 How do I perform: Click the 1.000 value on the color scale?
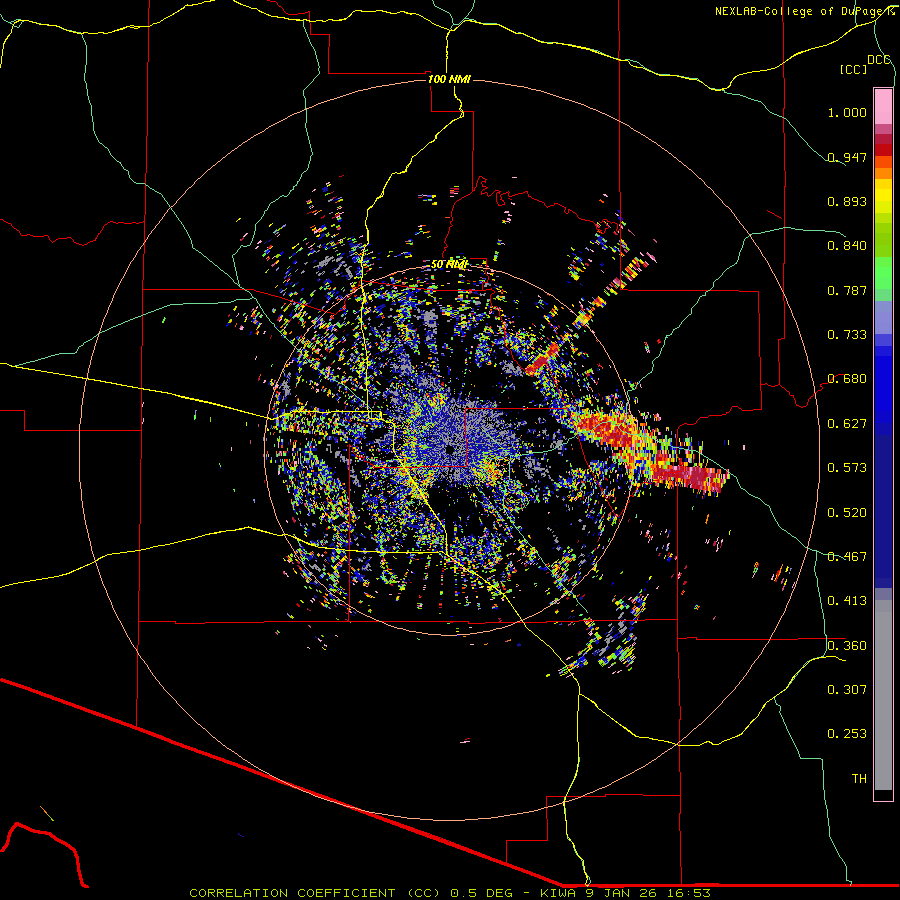(847, 112)
